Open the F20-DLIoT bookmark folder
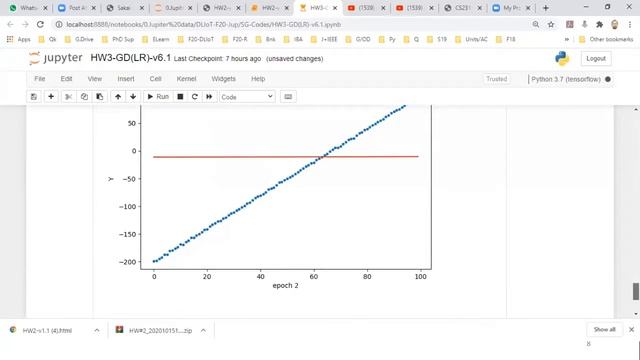640x360 pixels. pyautogui.click(x=196, y=39)
